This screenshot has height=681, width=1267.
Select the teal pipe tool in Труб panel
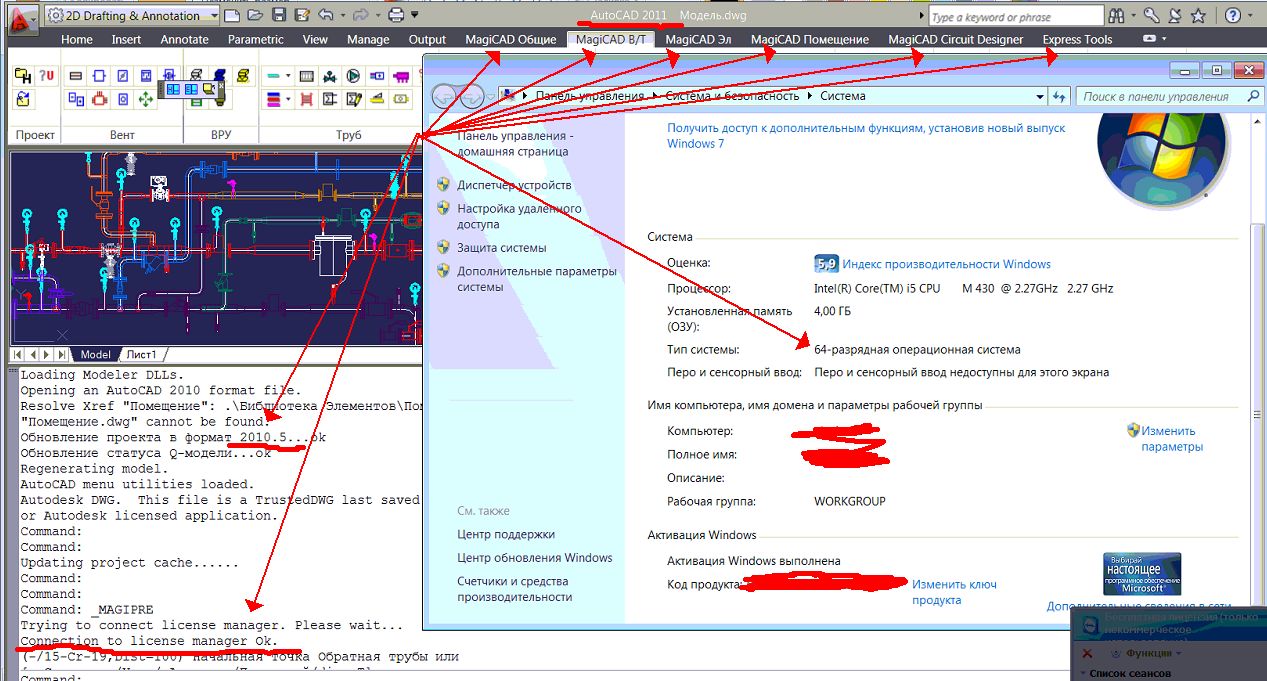(273, 76)
